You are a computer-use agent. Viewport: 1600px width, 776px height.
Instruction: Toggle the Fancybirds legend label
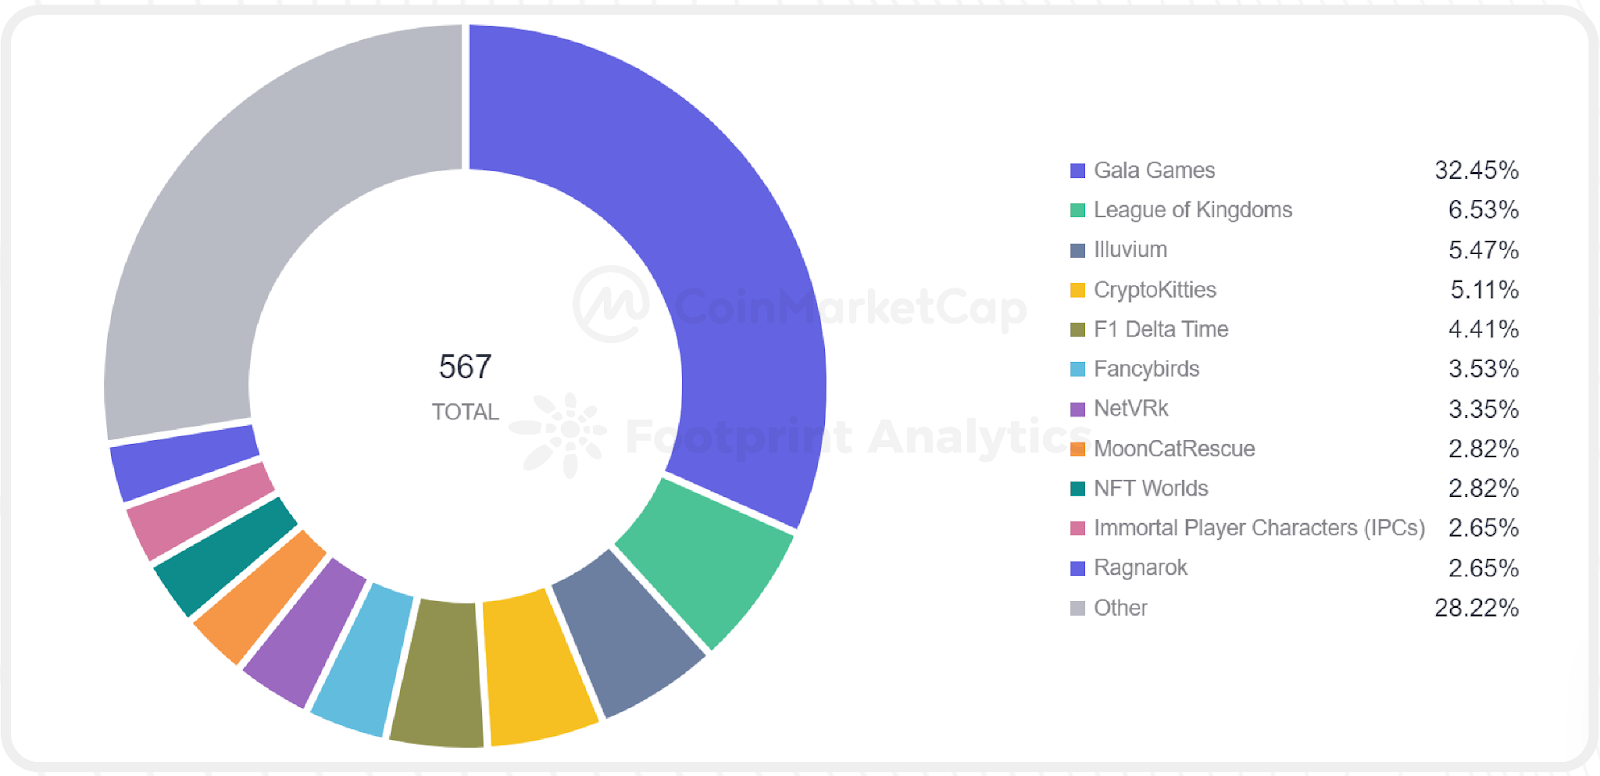tap(1146, 369)
